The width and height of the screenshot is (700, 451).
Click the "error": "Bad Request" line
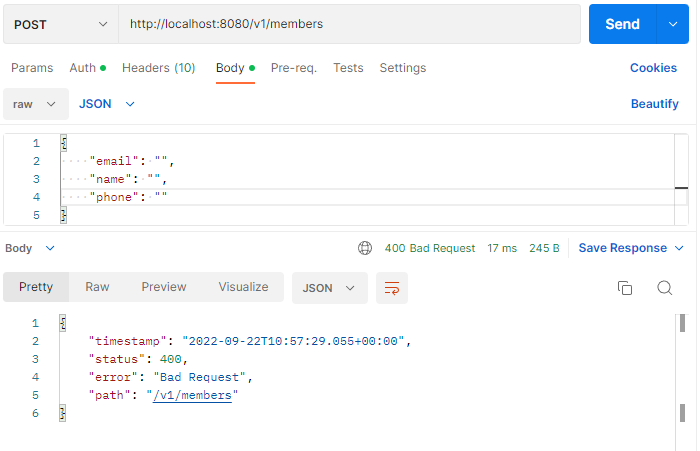(x=171, y=377)
